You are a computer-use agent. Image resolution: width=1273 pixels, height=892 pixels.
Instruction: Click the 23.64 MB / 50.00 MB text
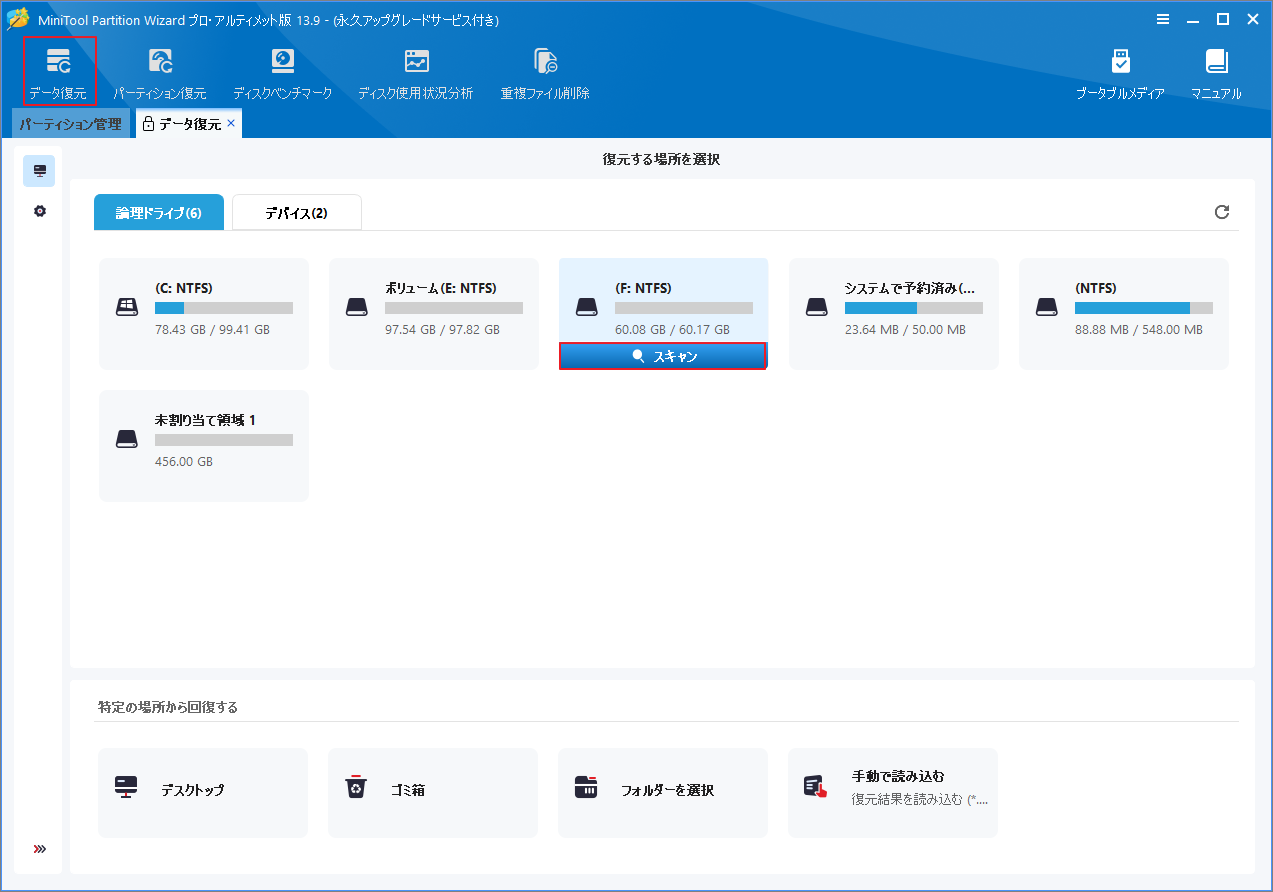coord(905,330)
